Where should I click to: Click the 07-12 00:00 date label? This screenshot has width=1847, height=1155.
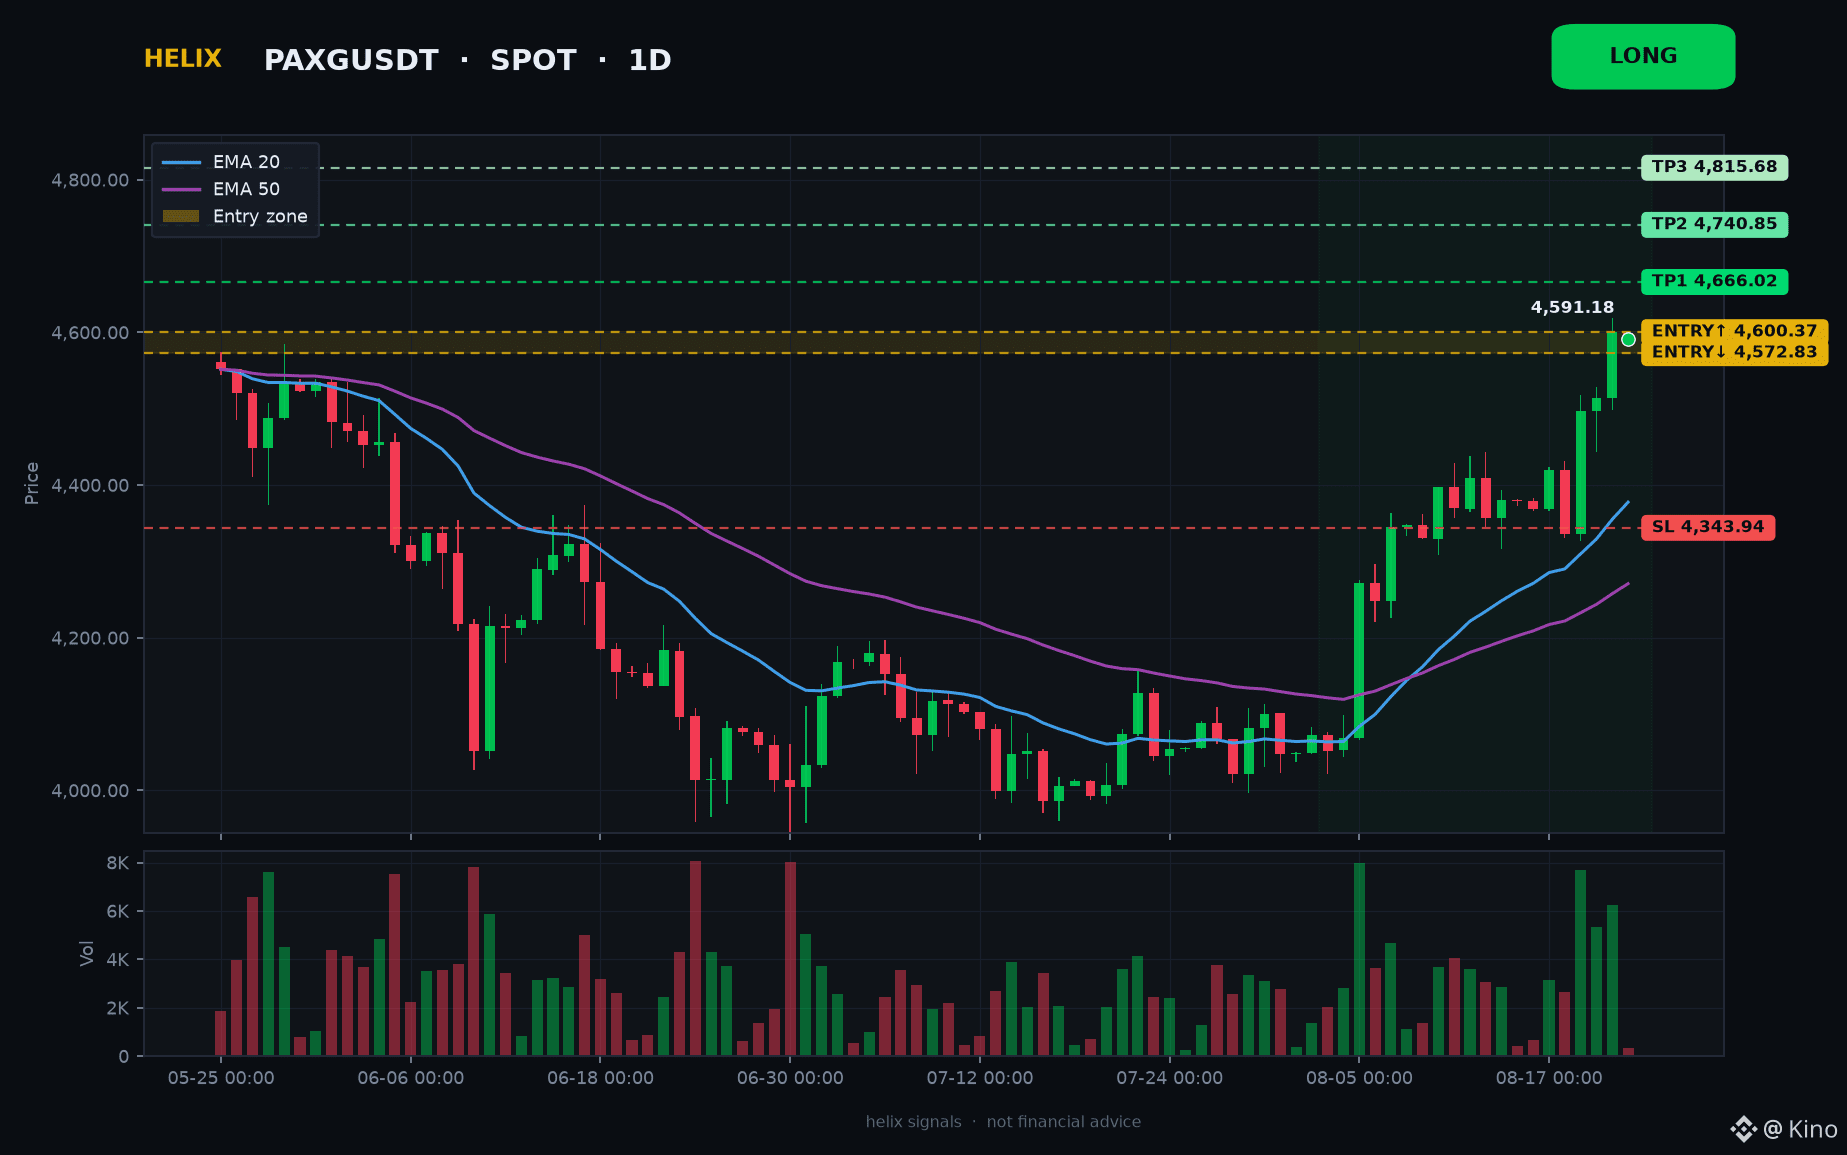tap(980, 1078)
